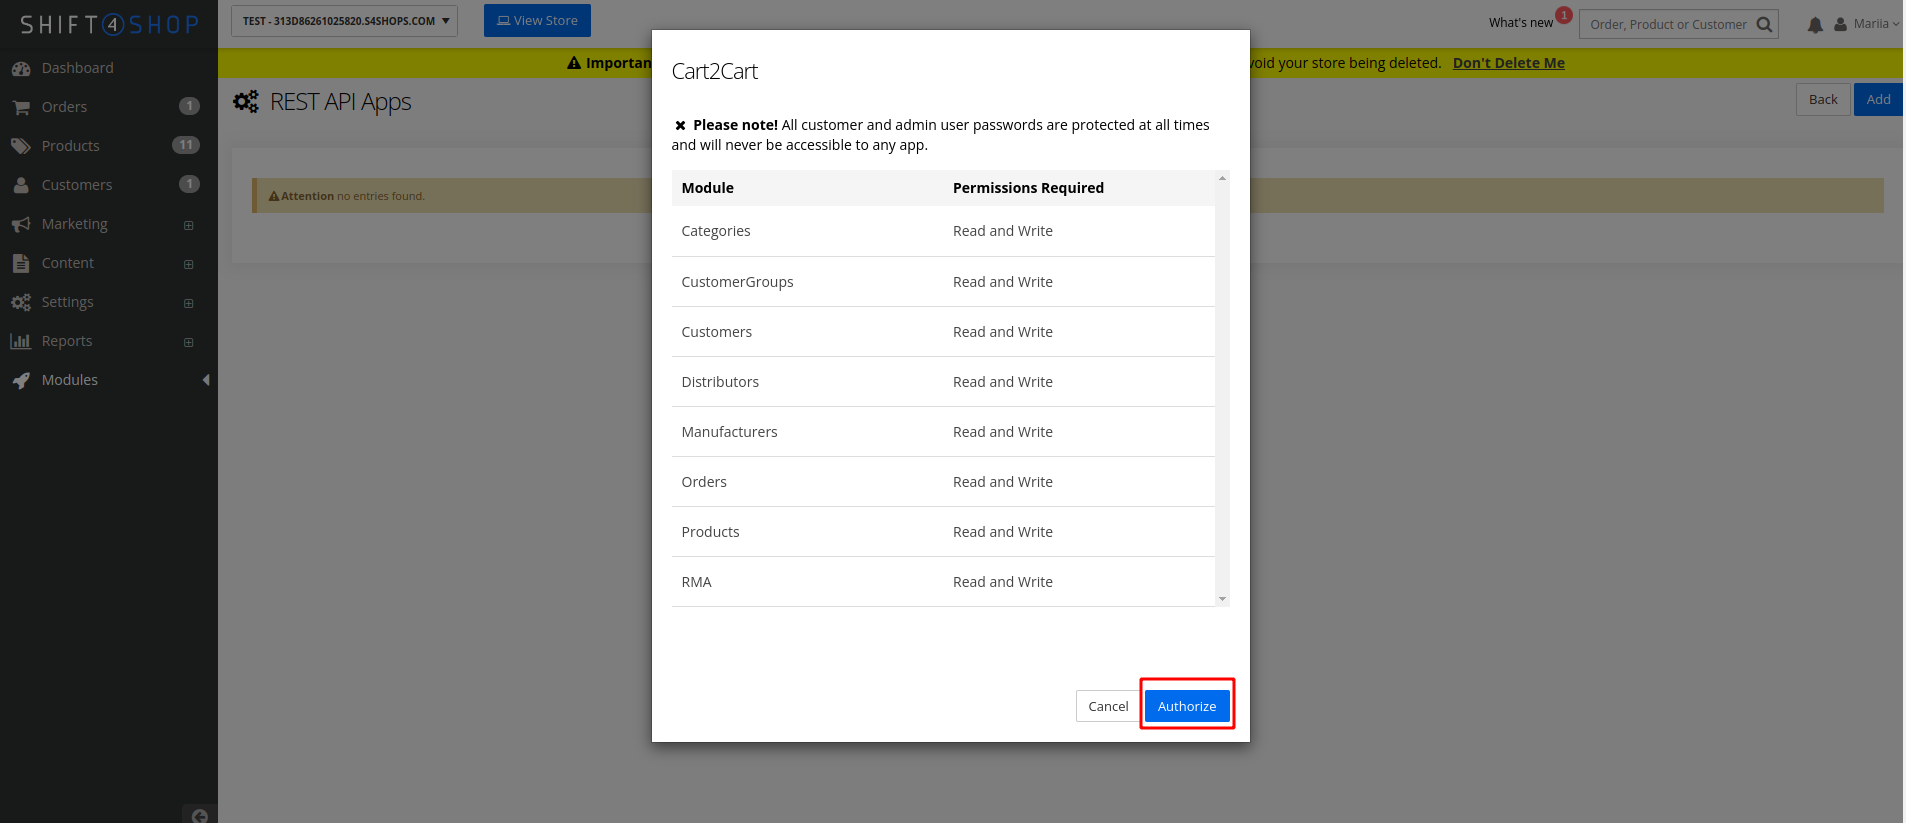Expand the Marketing submenu plus icon
Screen dimensions: 1906x823
coord(188,225)
